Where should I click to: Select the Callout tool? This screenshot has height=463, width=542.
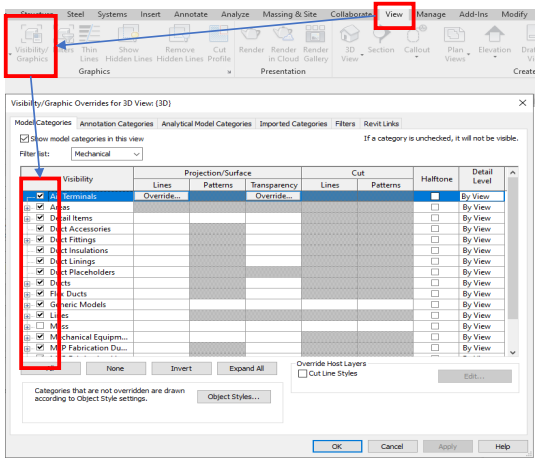(x=417, y=40)
